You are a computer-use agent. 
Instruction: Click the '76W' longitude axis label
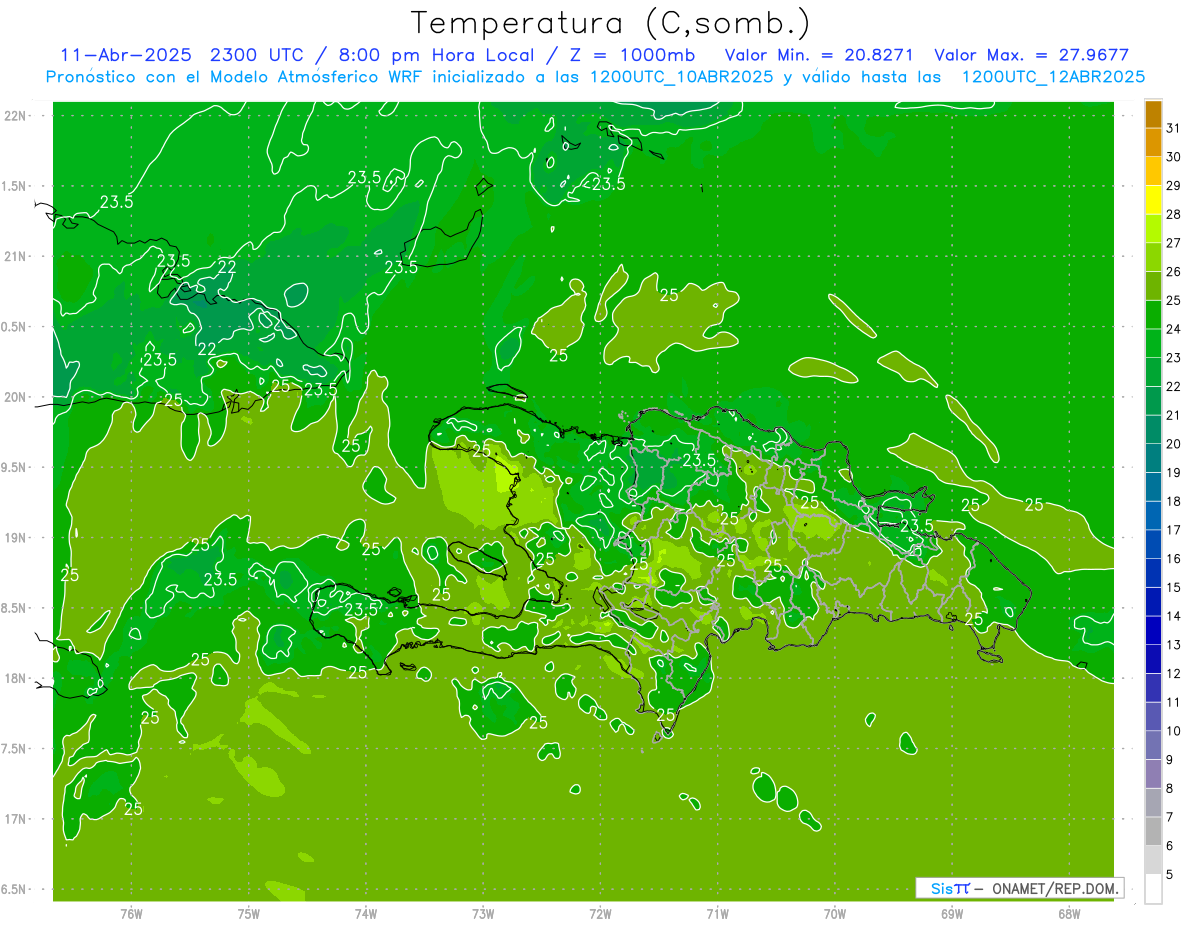(x=131, y=914)
